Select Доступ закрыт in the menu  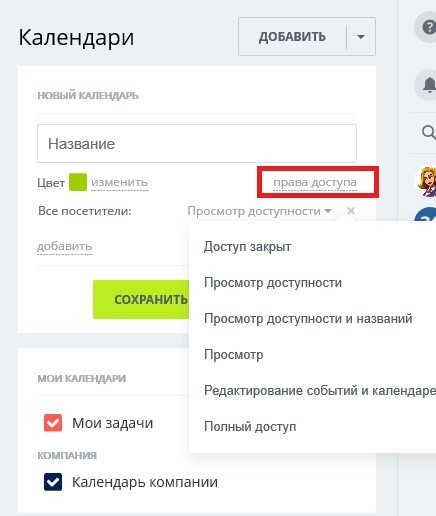(x=247, y=247)
